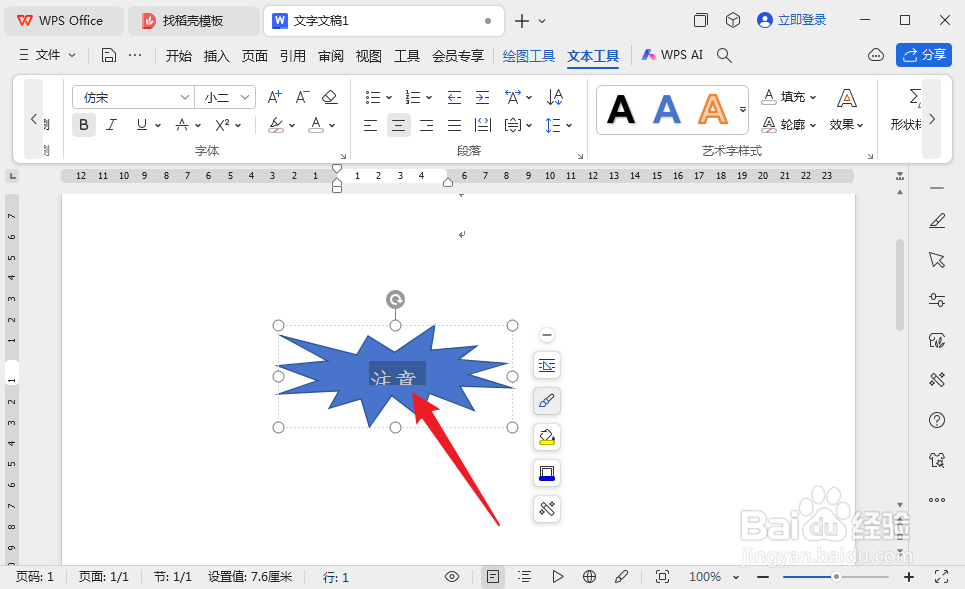Open text outline 轮廓 dropdown
The width and height of the screenshot is (965, 589).
pos(789,124)
